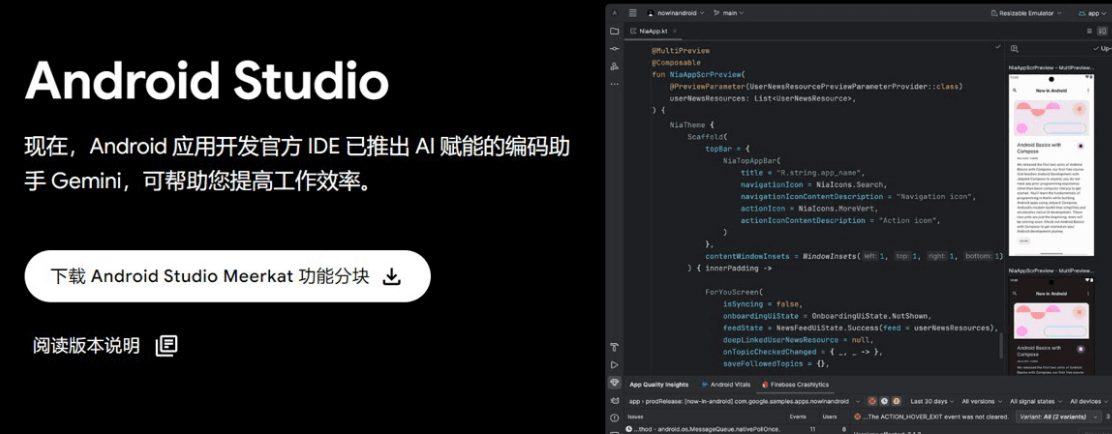This screenshot has width=1112, height=434.
Task: Click the Events column header
Action: click(799, 417)
